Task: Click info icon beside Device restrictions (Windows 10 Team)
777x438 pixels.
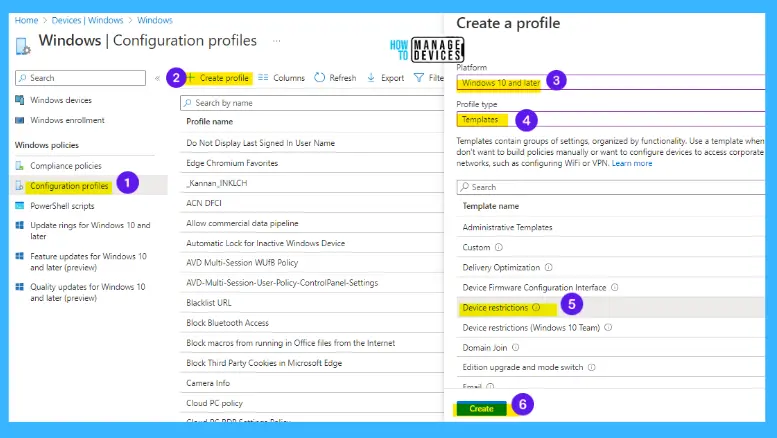Action: coord(608,327)
